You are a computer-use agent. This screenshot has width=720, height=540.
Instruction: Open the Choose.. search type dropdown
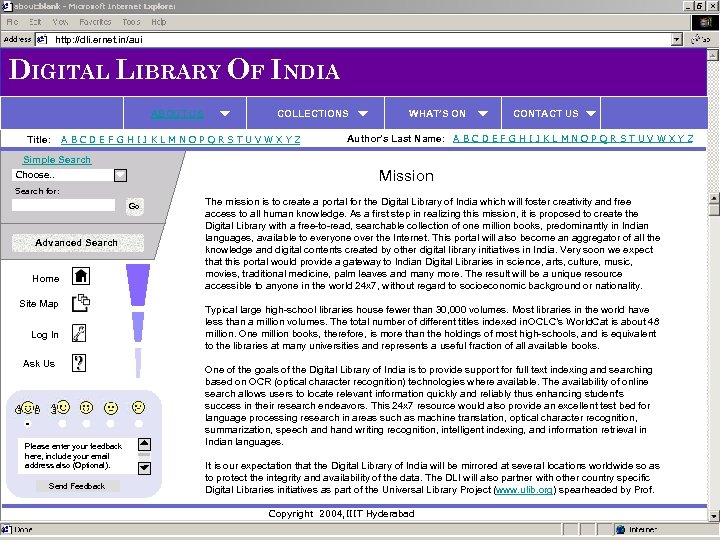[120, 175]
